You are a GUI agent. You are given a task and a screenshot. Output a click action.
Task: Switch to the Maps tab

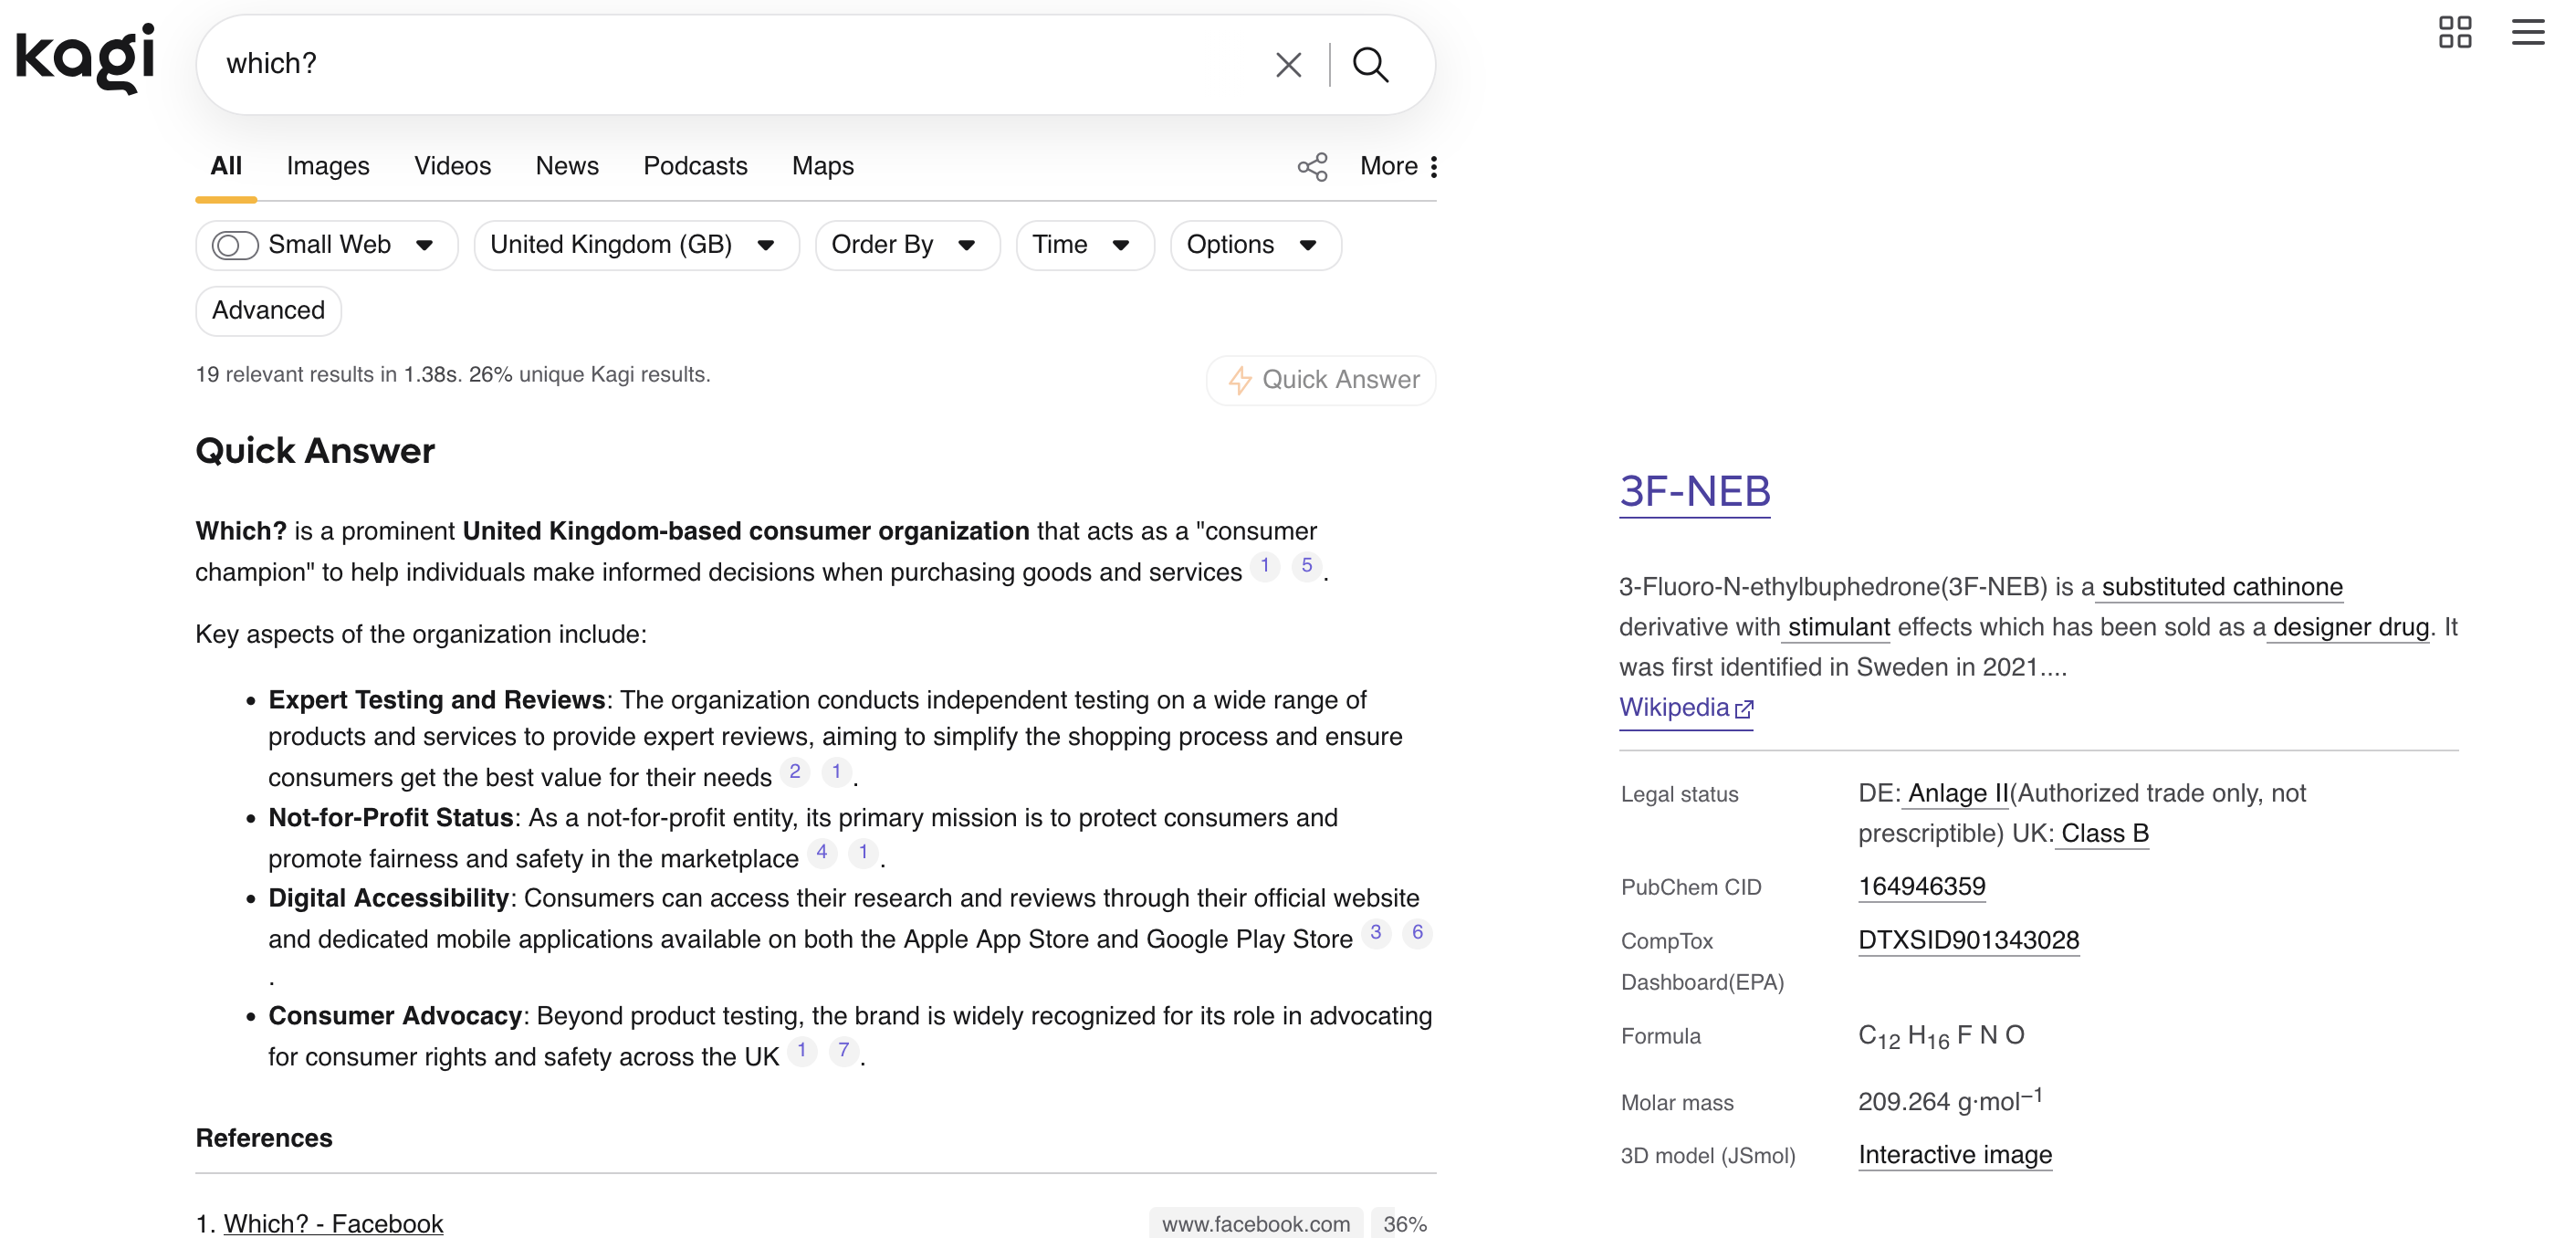(x=823, y=166)
